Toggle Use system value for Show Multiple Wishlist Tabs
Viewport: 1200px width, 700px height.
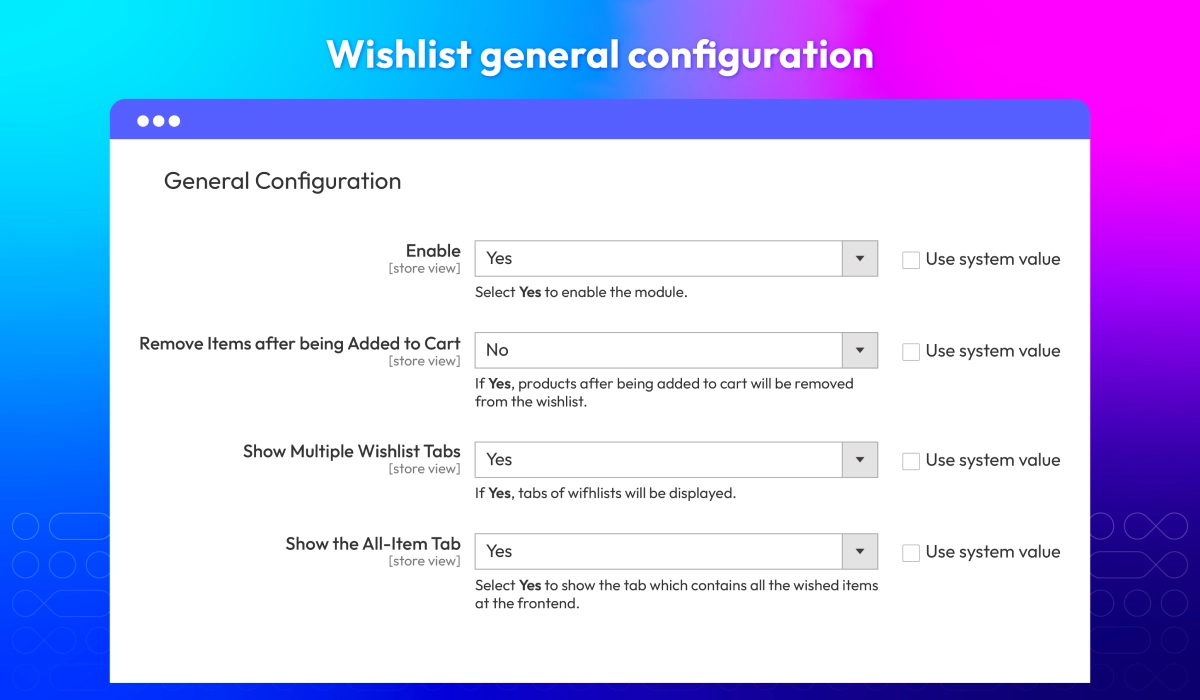tap(911, 461)
